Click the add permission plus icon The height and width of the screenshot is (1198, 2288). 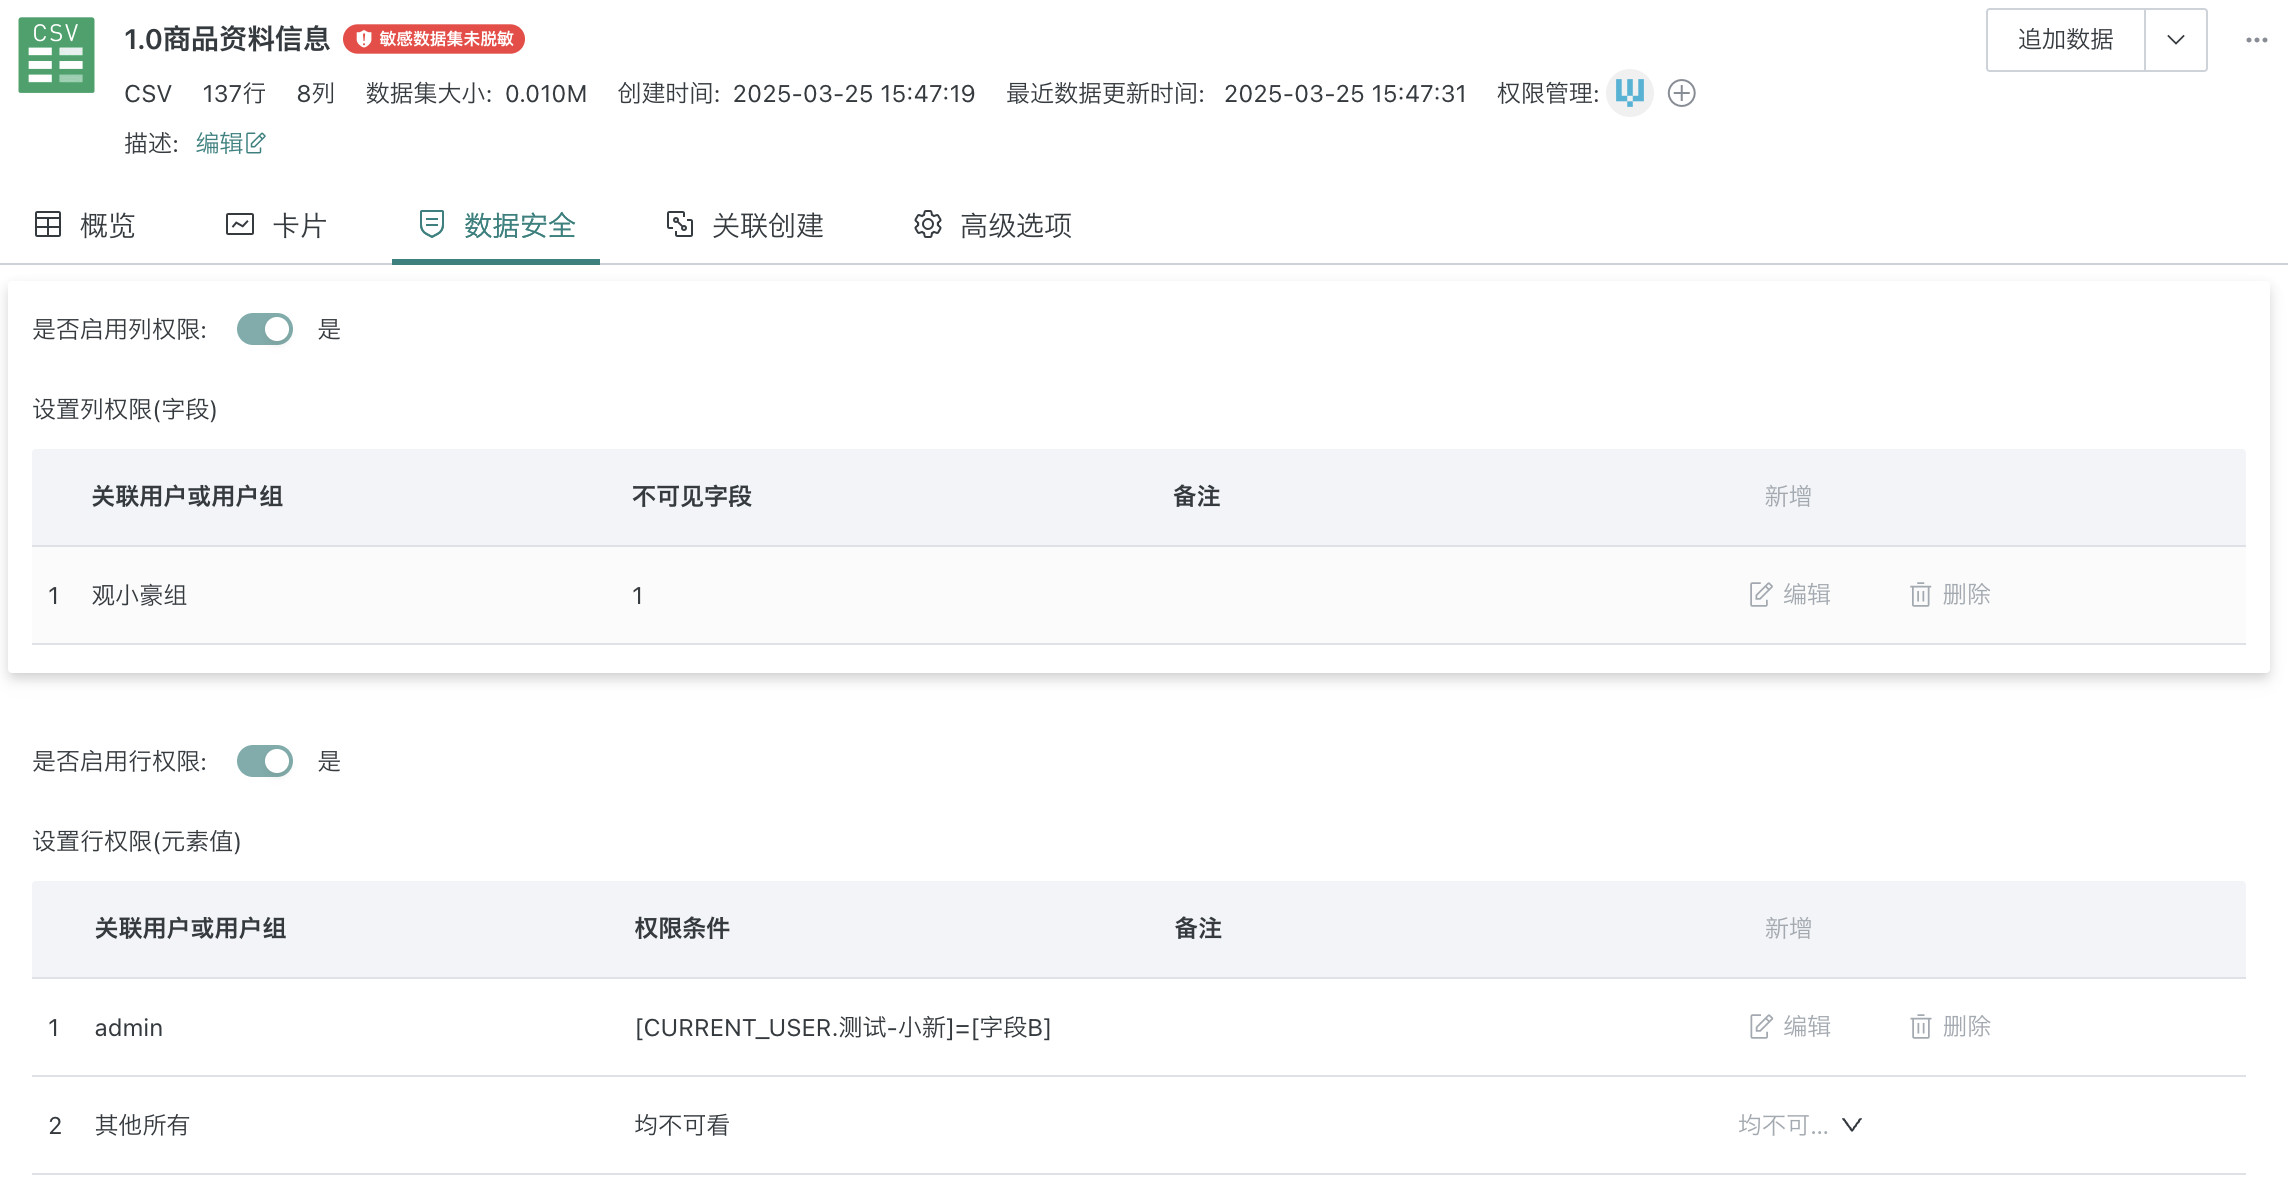click(1682, 93)
